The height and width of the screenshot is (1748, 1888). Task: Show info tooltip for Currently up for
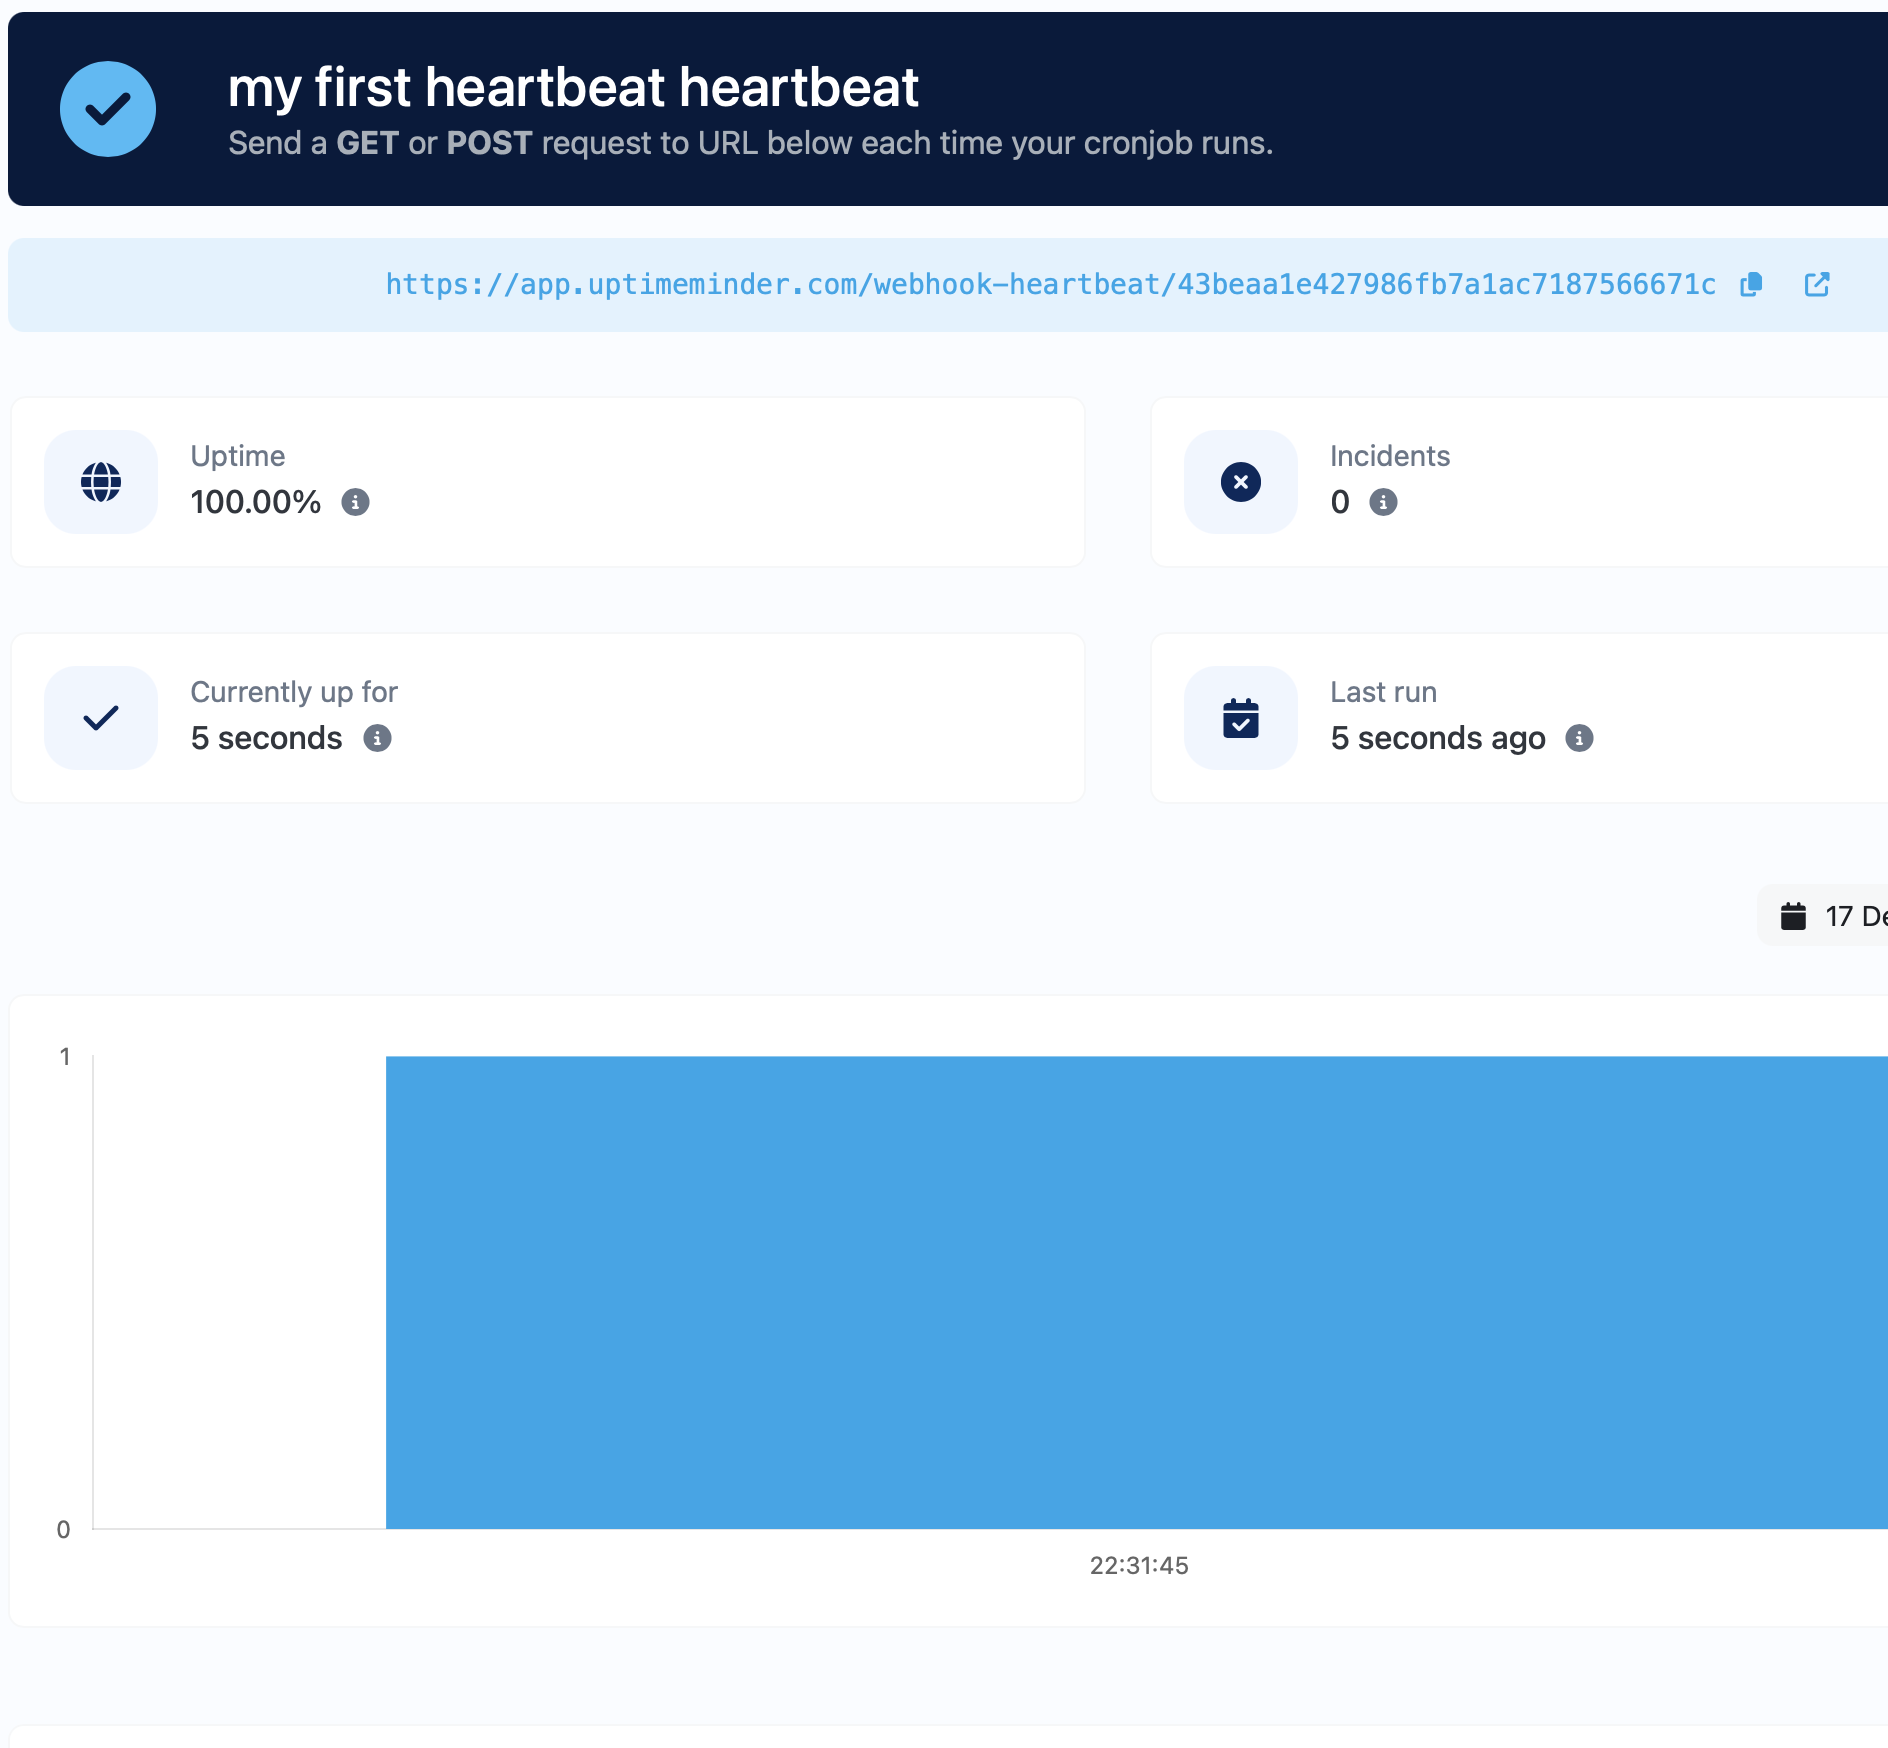click(x=377, y=738)
